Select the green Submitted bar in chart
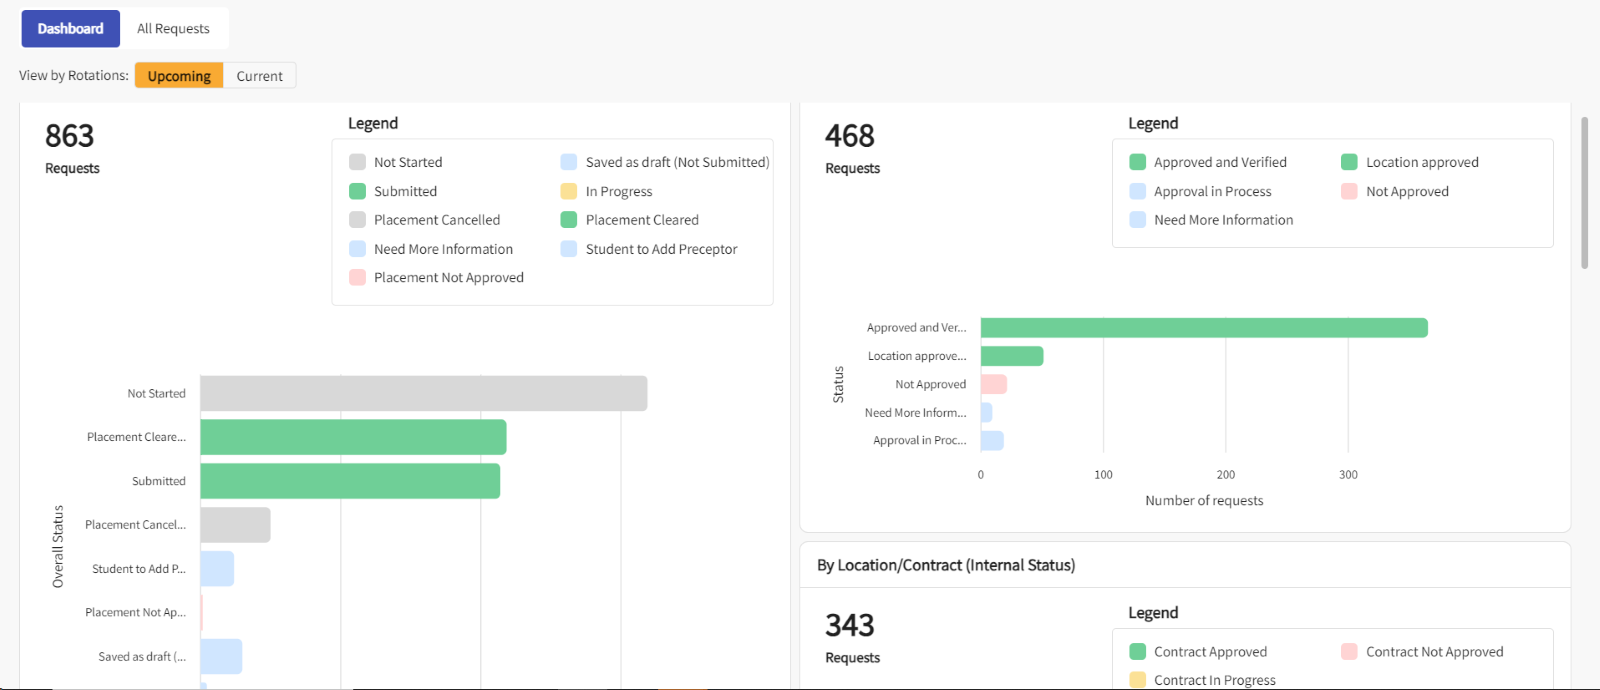1600x690 pixels. point(350,481)
